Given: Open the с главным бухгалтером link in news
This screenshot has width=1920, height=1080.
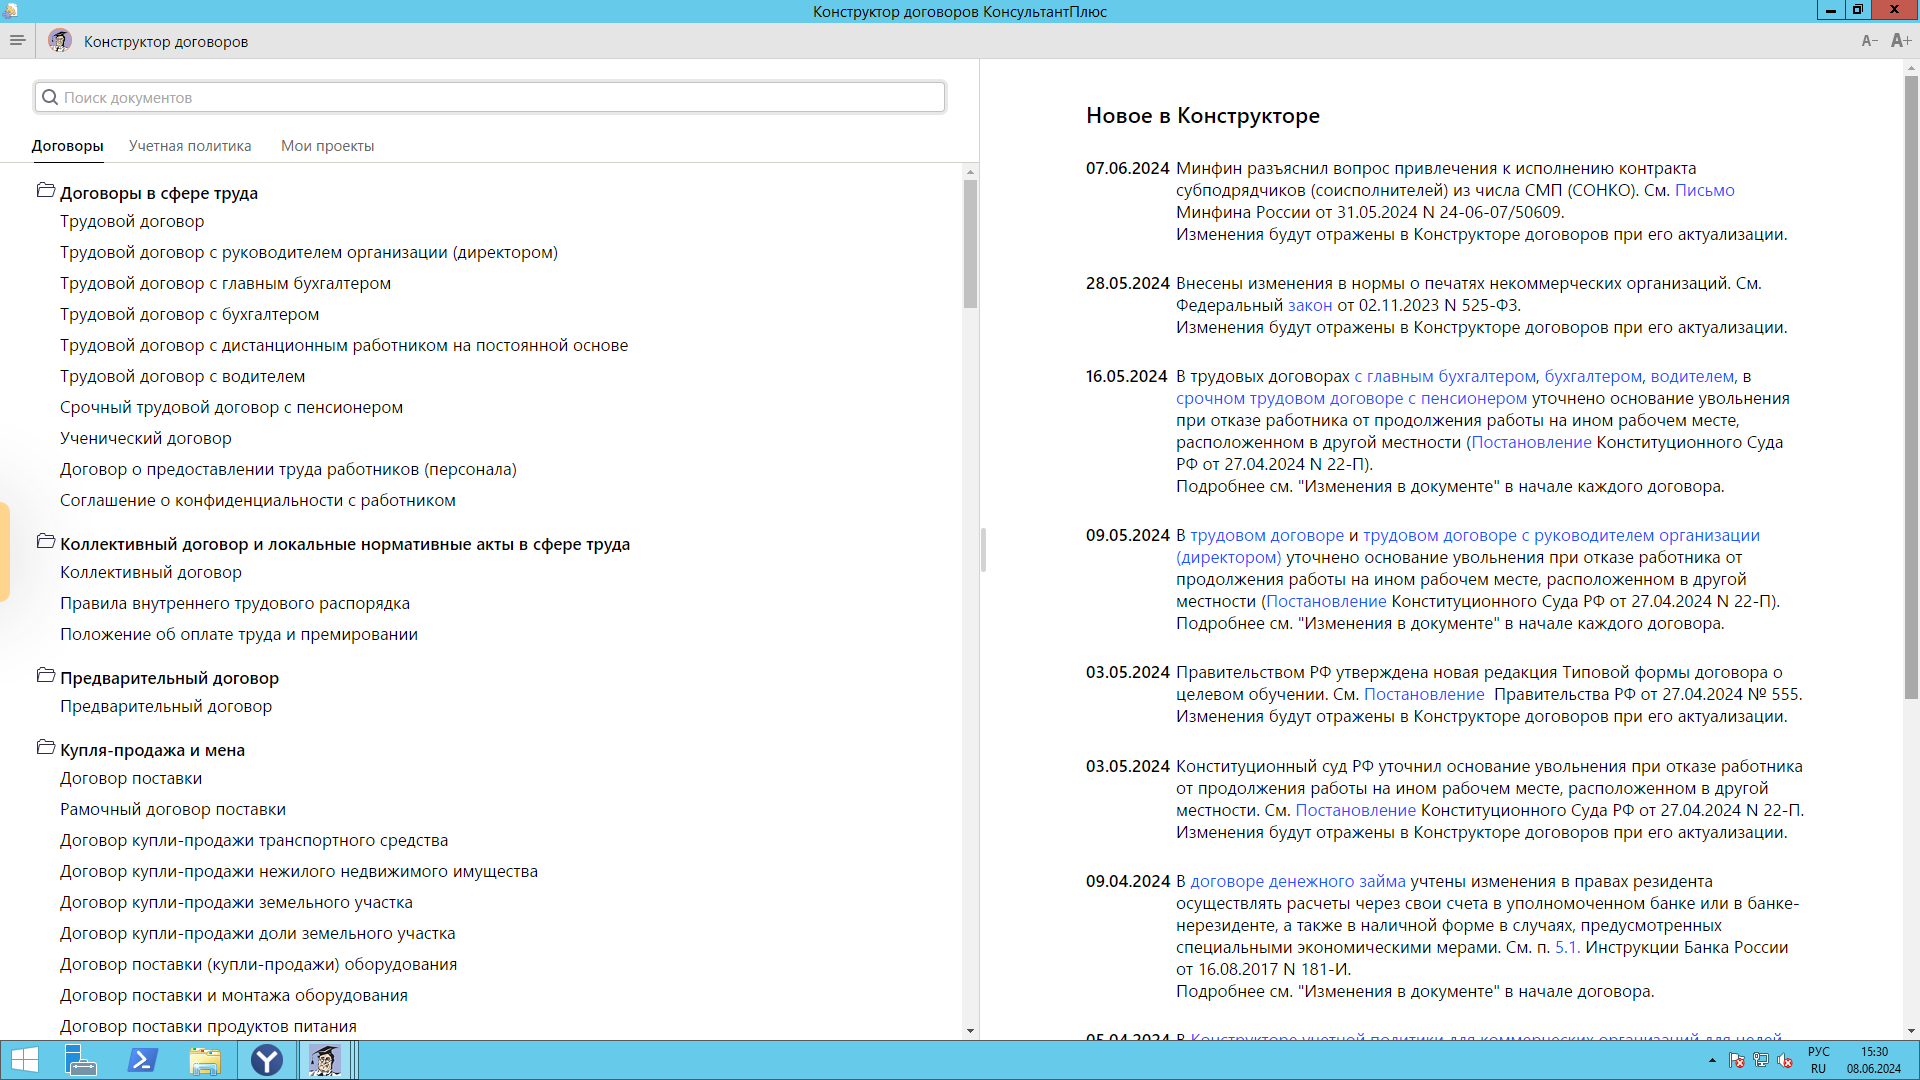Looking at the screenshot, I should (x=1445, y=376).
